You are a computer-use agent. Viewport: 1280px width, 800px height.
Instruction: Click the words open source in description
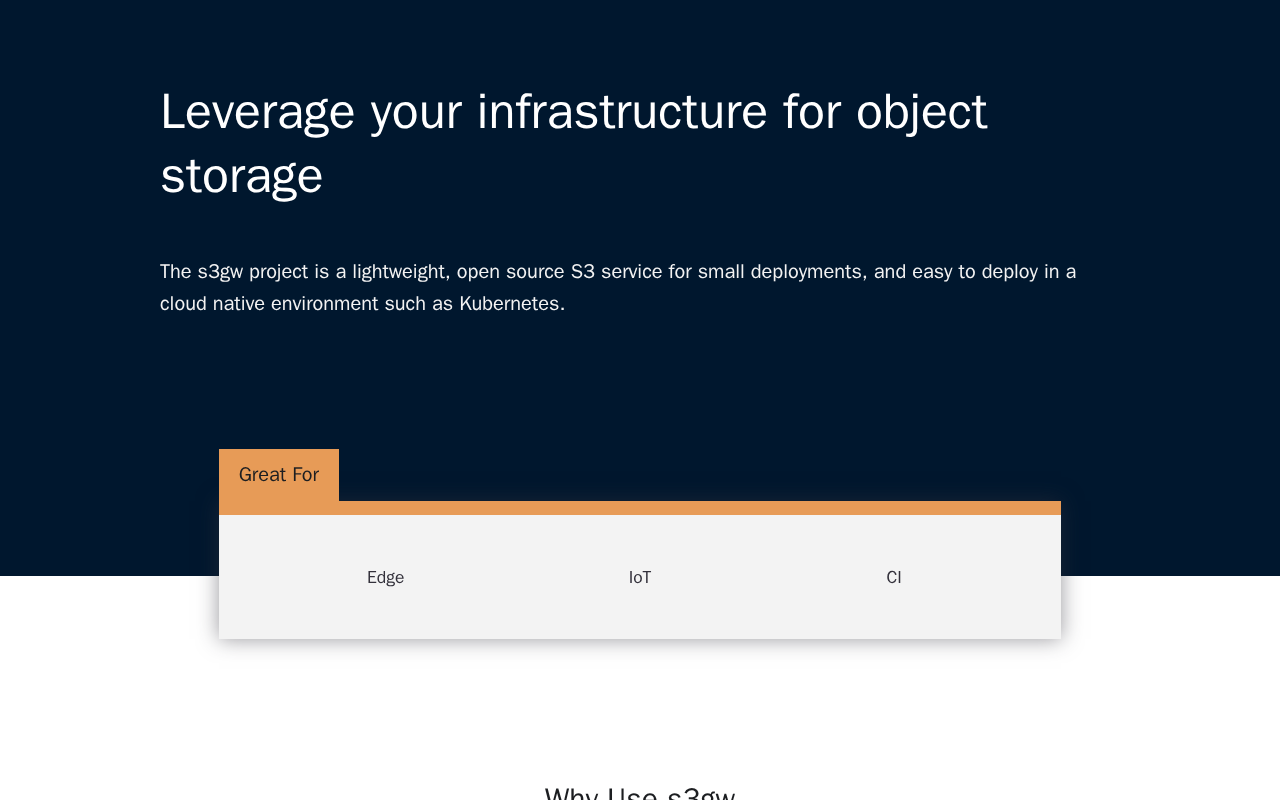coord(510,272)
